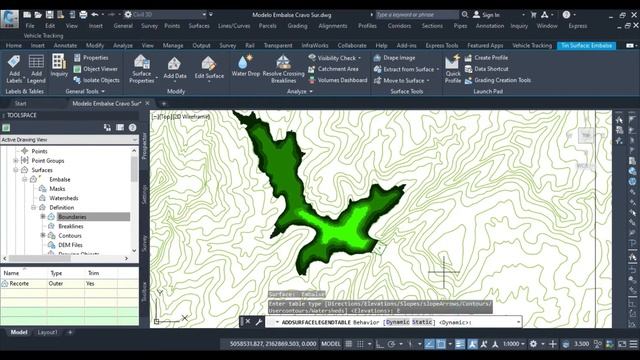Screen dimensions: 640x360
Task: Click the Plot printer icon
Action: point(83,15)
